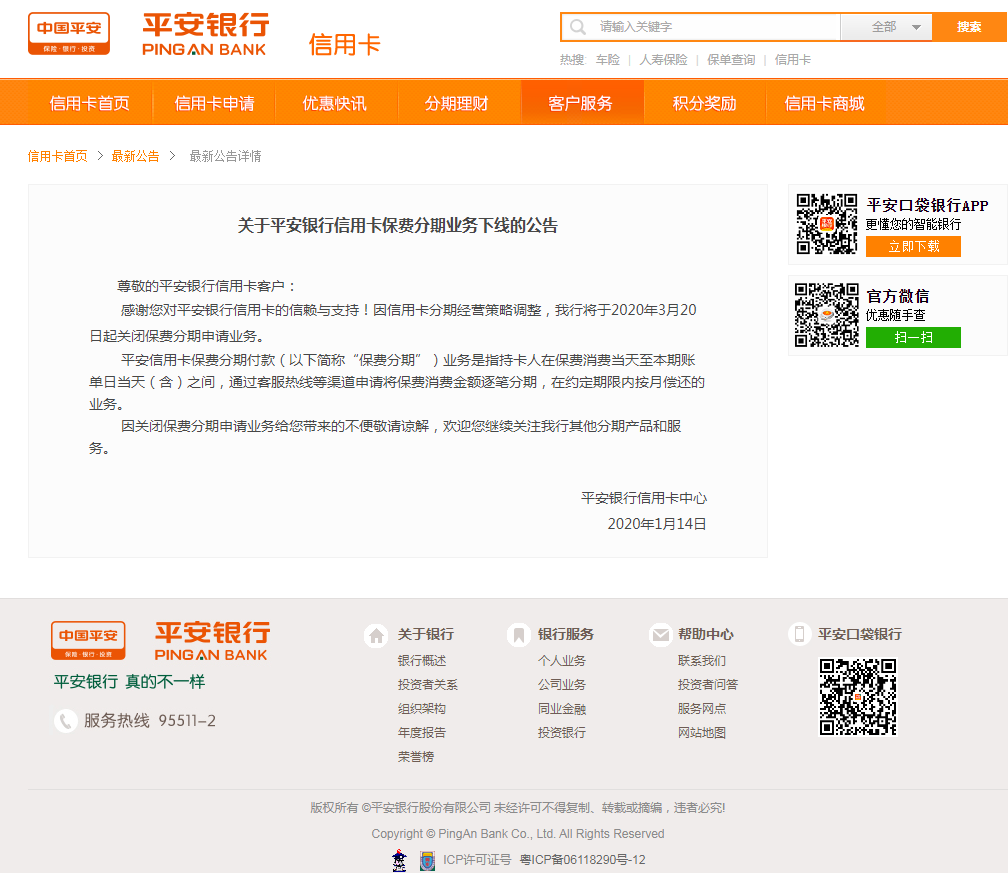This screenshot has height=875, width=1008.
Task: Open the 个人业务 footer link
Action: pos(562,661)
